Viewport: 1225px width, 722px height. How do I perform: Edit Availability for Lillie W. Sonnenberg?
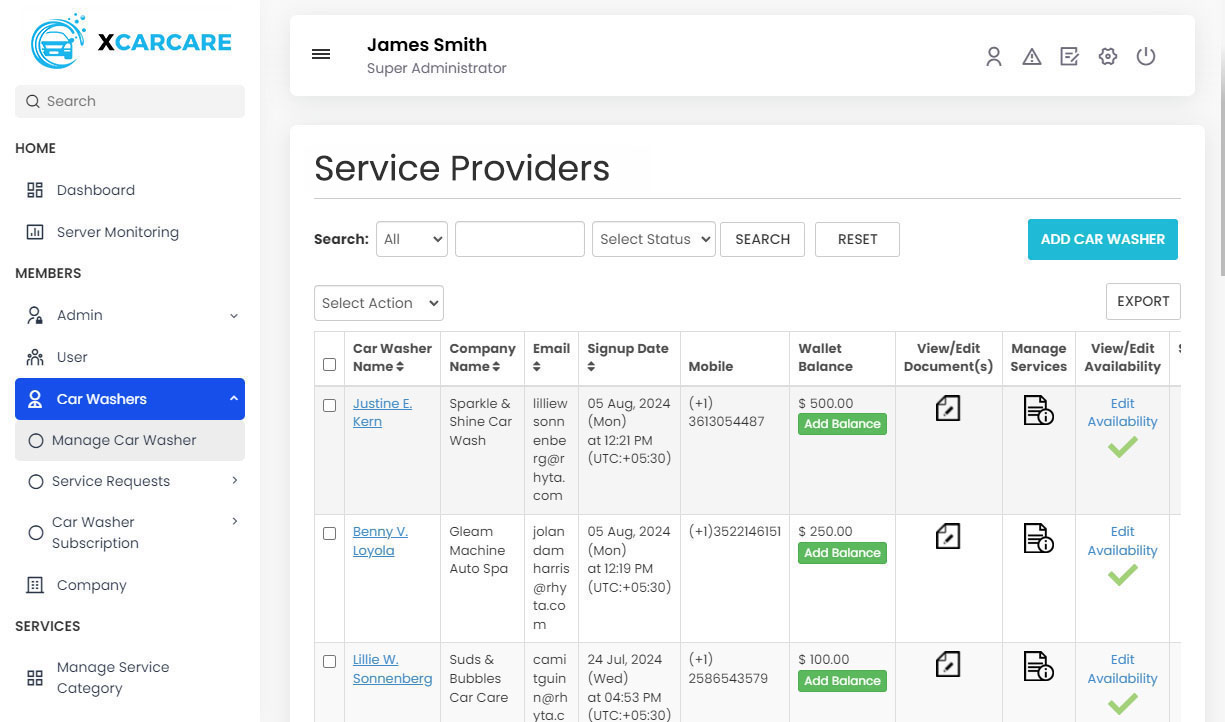tap(1122, 669)
